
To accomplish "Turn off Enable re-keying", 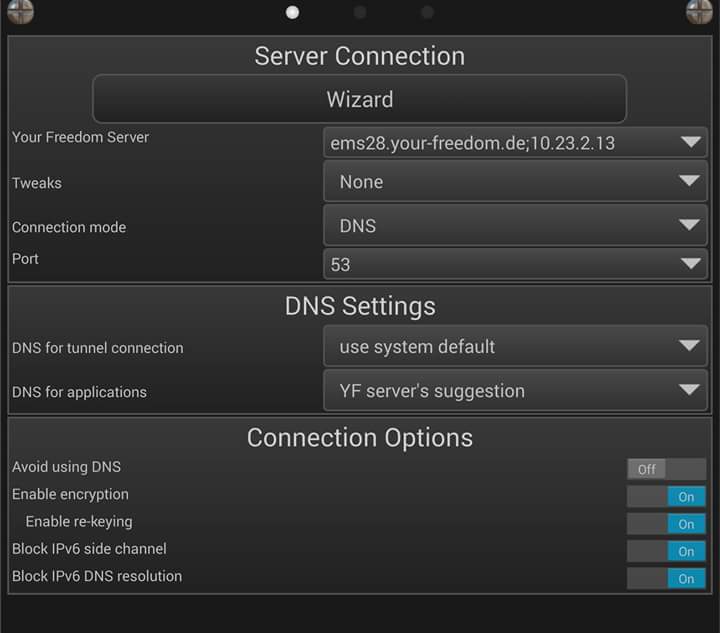I will [666, 524].
